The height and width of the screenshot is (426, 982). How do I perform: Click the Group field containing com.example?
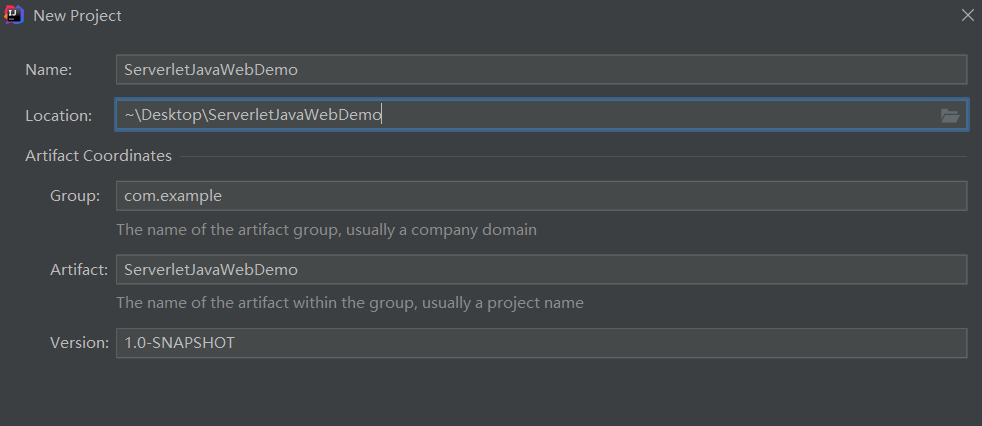point(542,196)
